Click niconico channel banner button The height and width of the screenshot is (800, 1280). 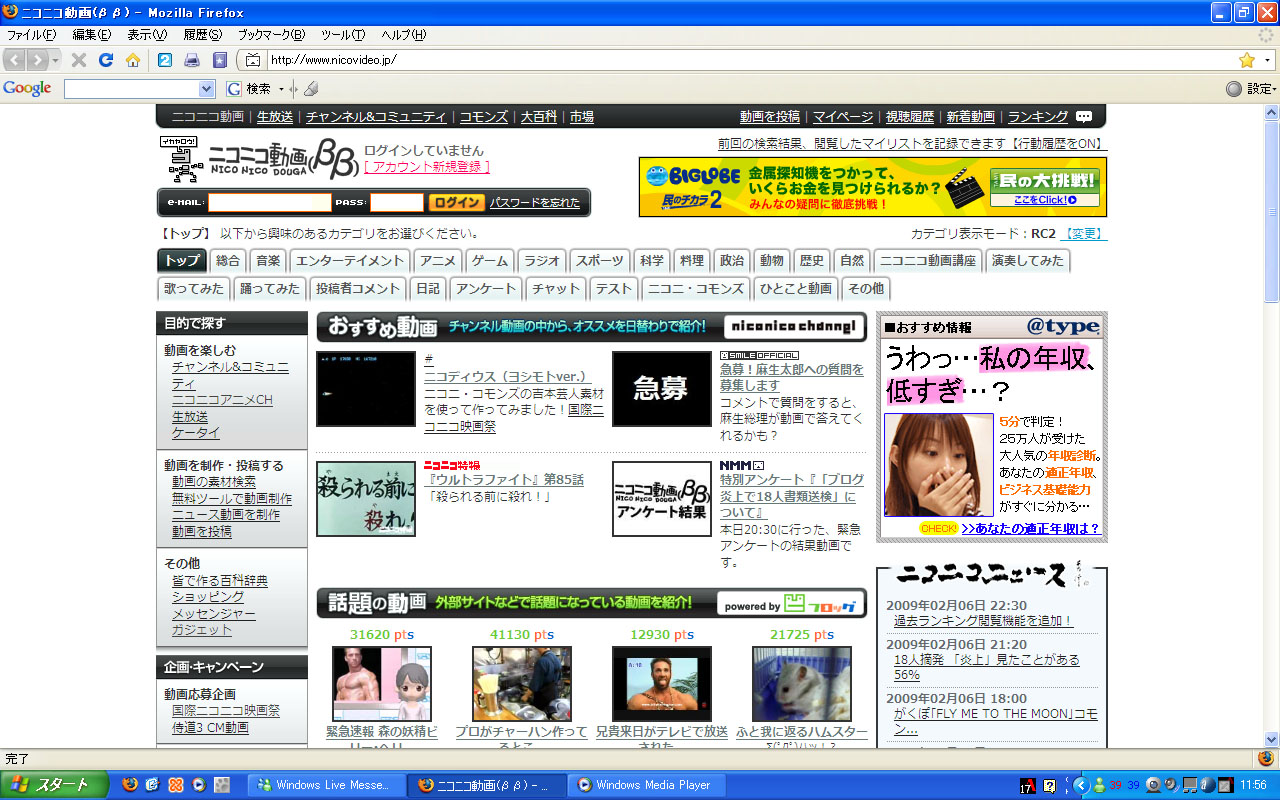coord(793,326)
